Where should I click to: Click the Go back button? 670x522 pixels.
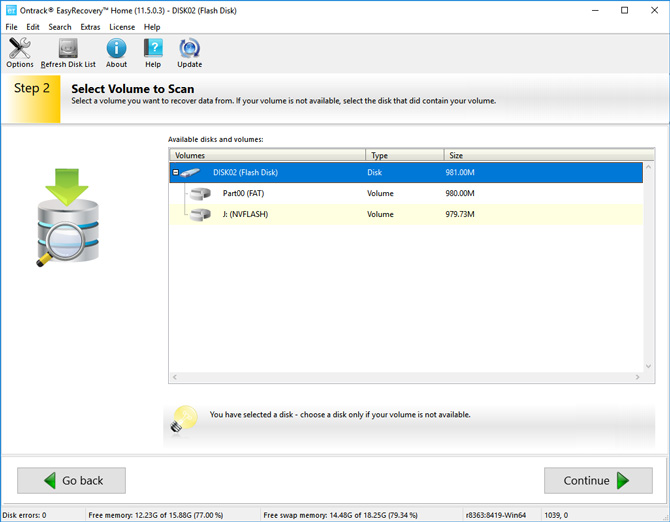(x=71, y=481)
